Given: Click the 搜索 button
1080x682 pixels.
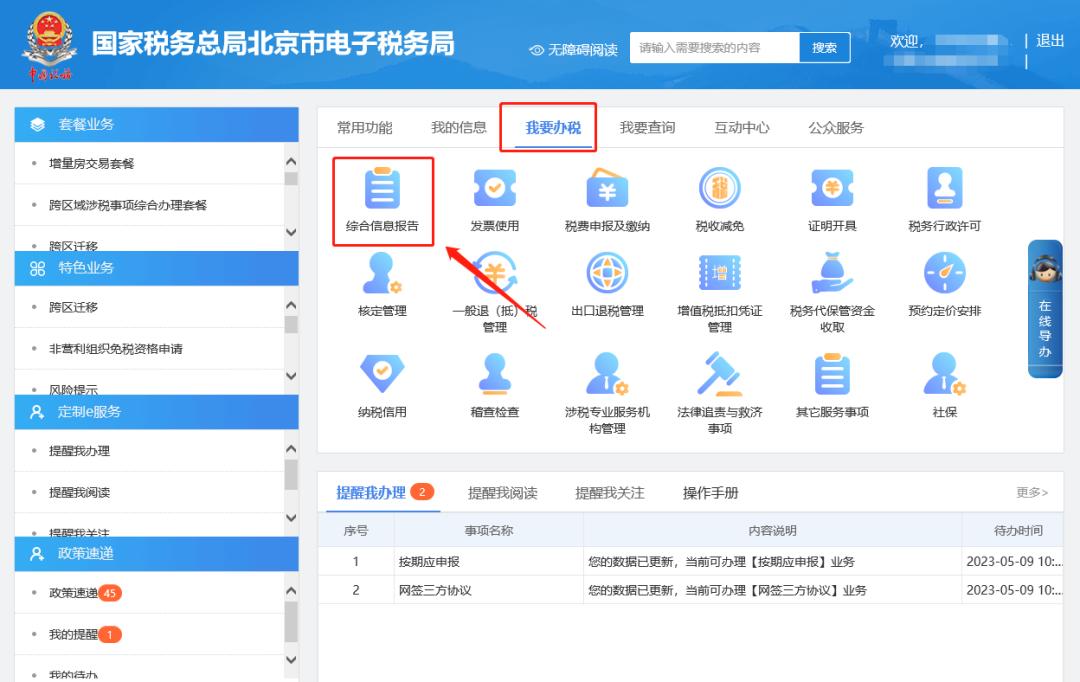Looking at the screenshot, I should [824, 48].
